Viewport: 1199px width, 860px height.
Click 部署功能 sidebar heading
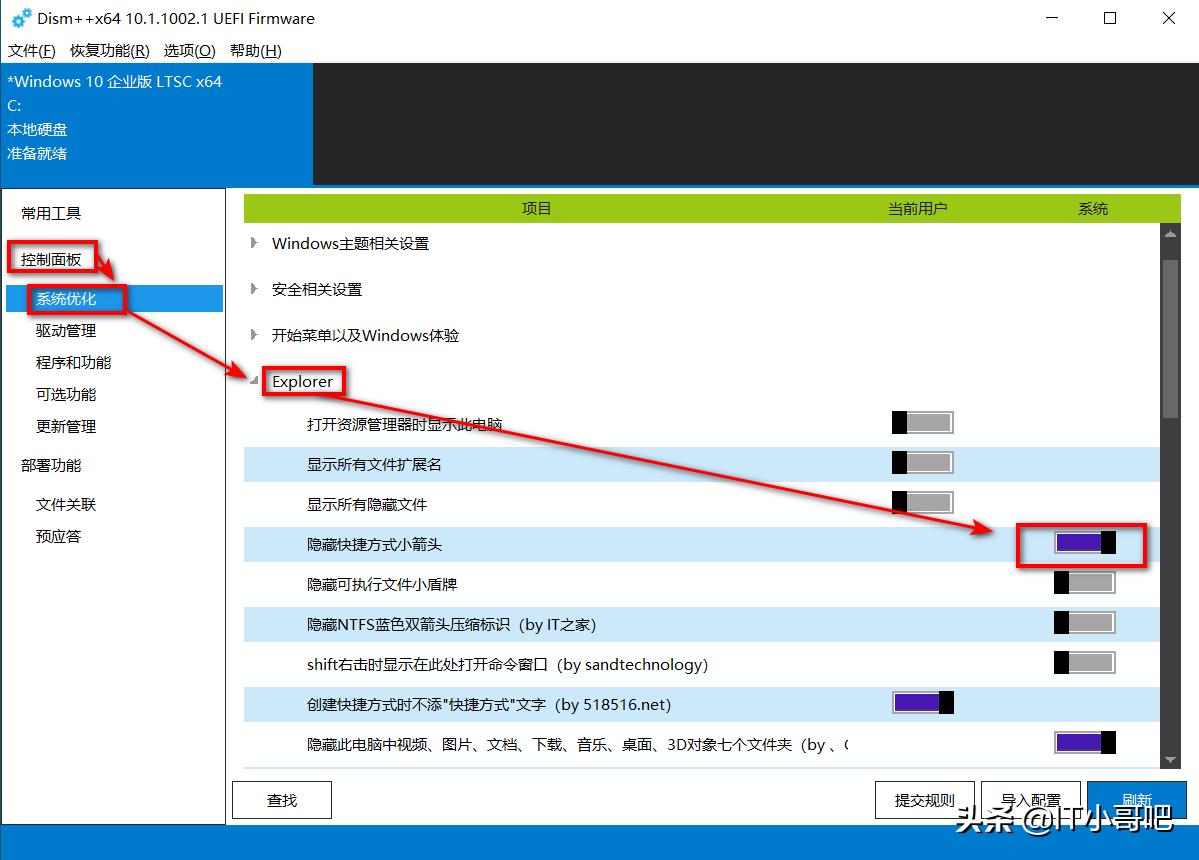coord(50,466)
